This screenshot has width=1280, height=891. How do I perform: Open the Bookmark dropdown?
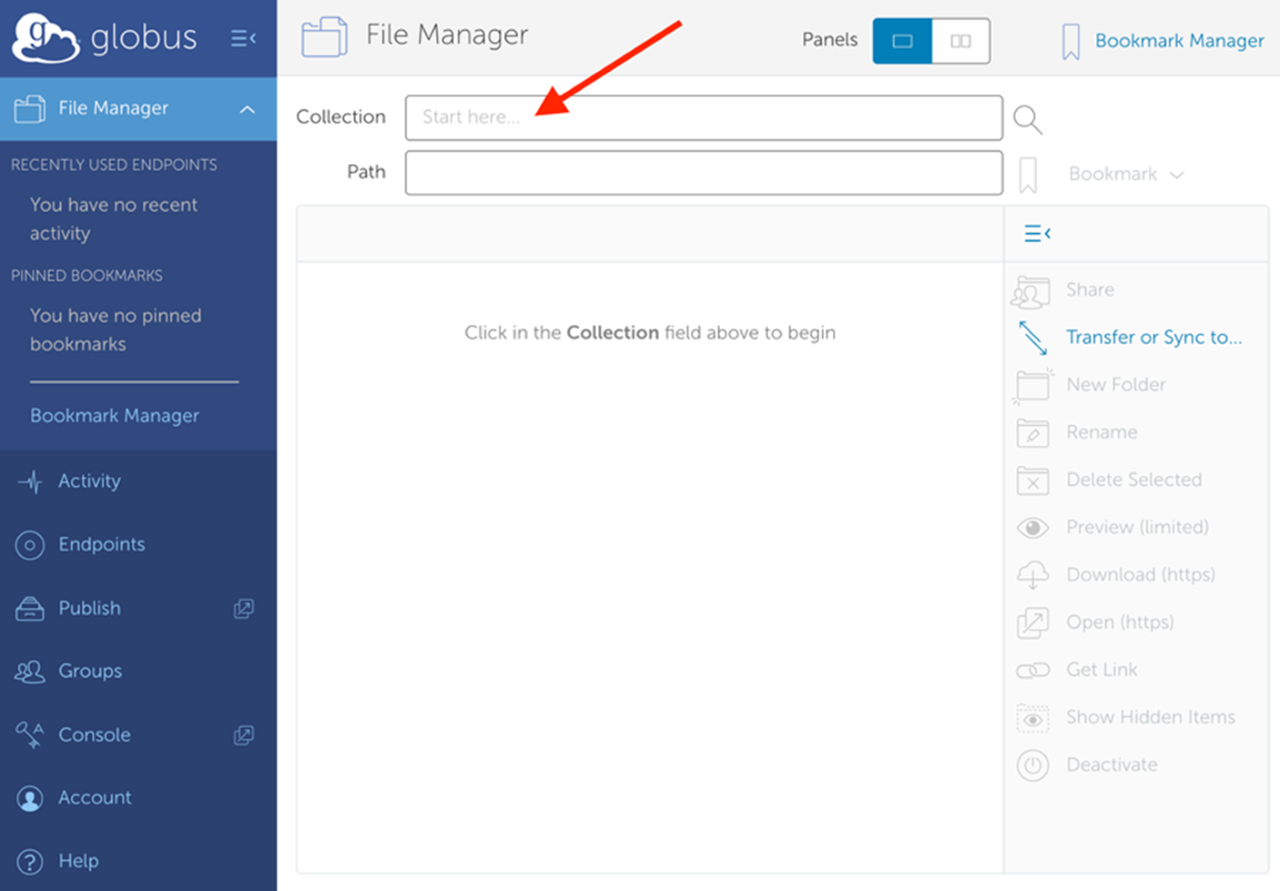[1125, 172]
